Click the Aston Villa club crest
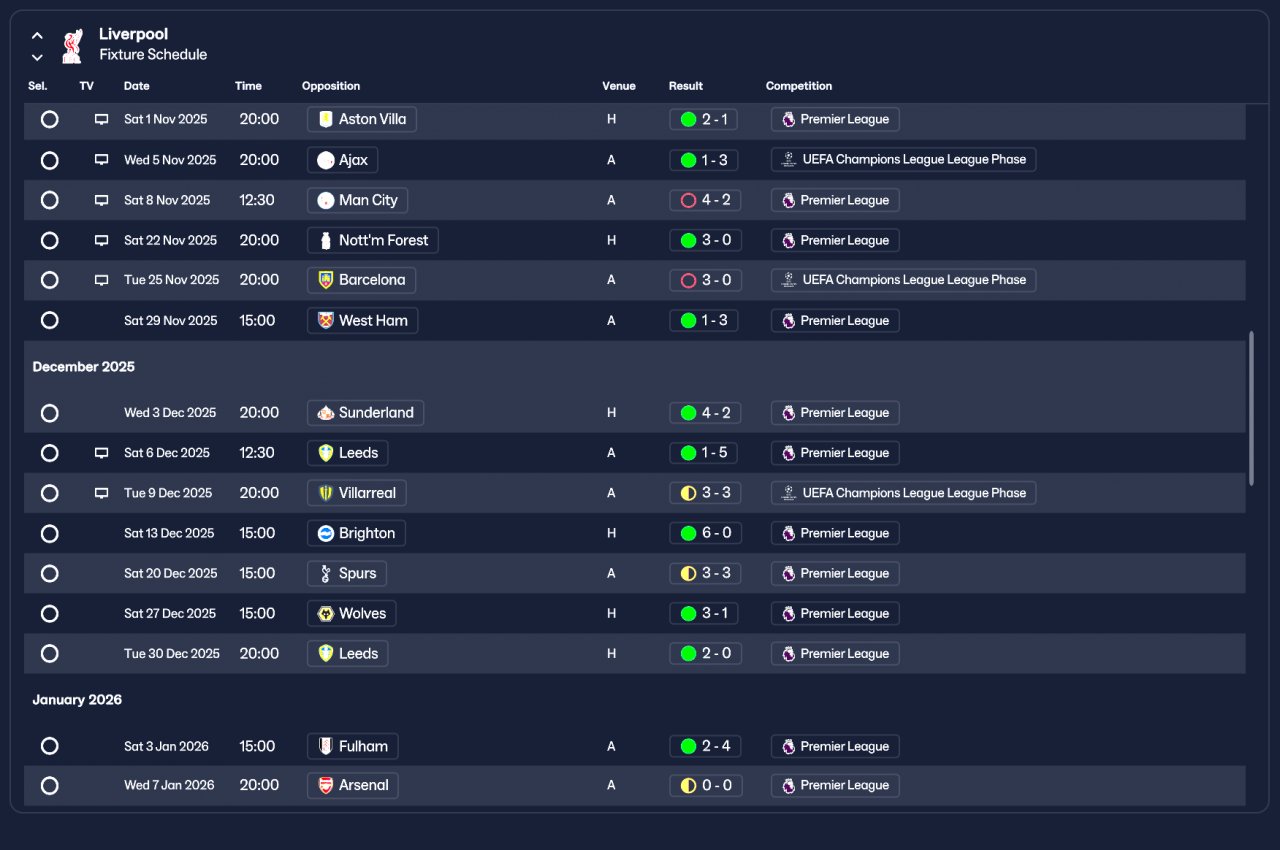 point(325,119)
